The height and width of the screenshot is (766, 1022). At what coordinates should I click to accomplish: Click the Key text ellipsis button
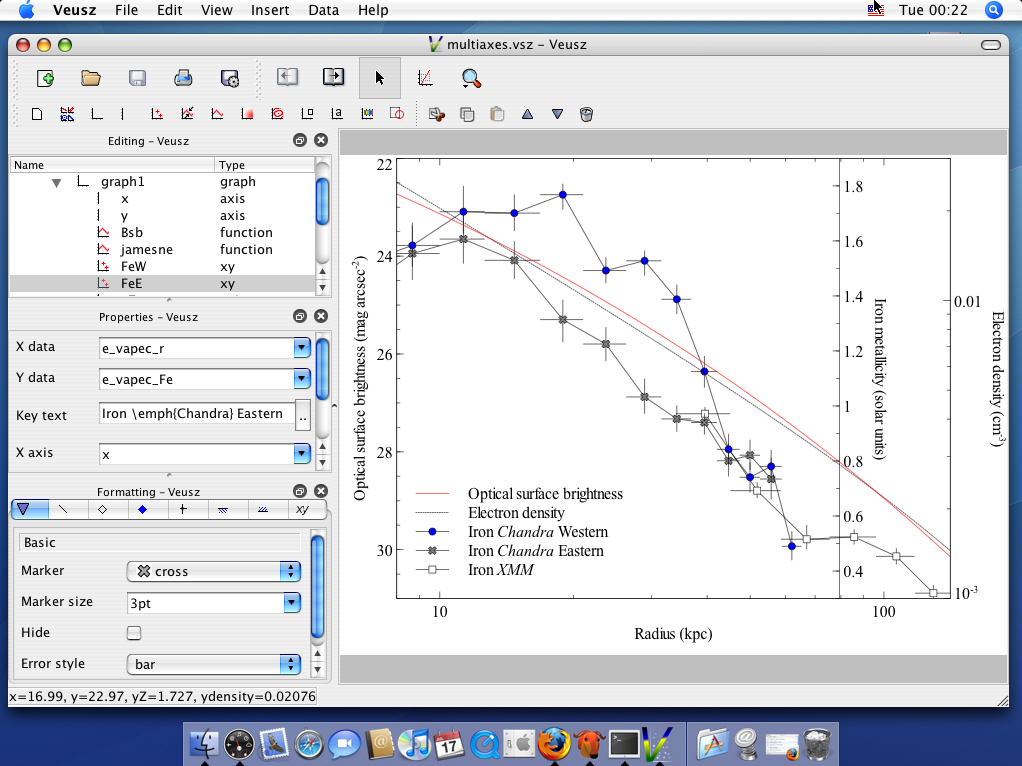(x=303, y=415)
